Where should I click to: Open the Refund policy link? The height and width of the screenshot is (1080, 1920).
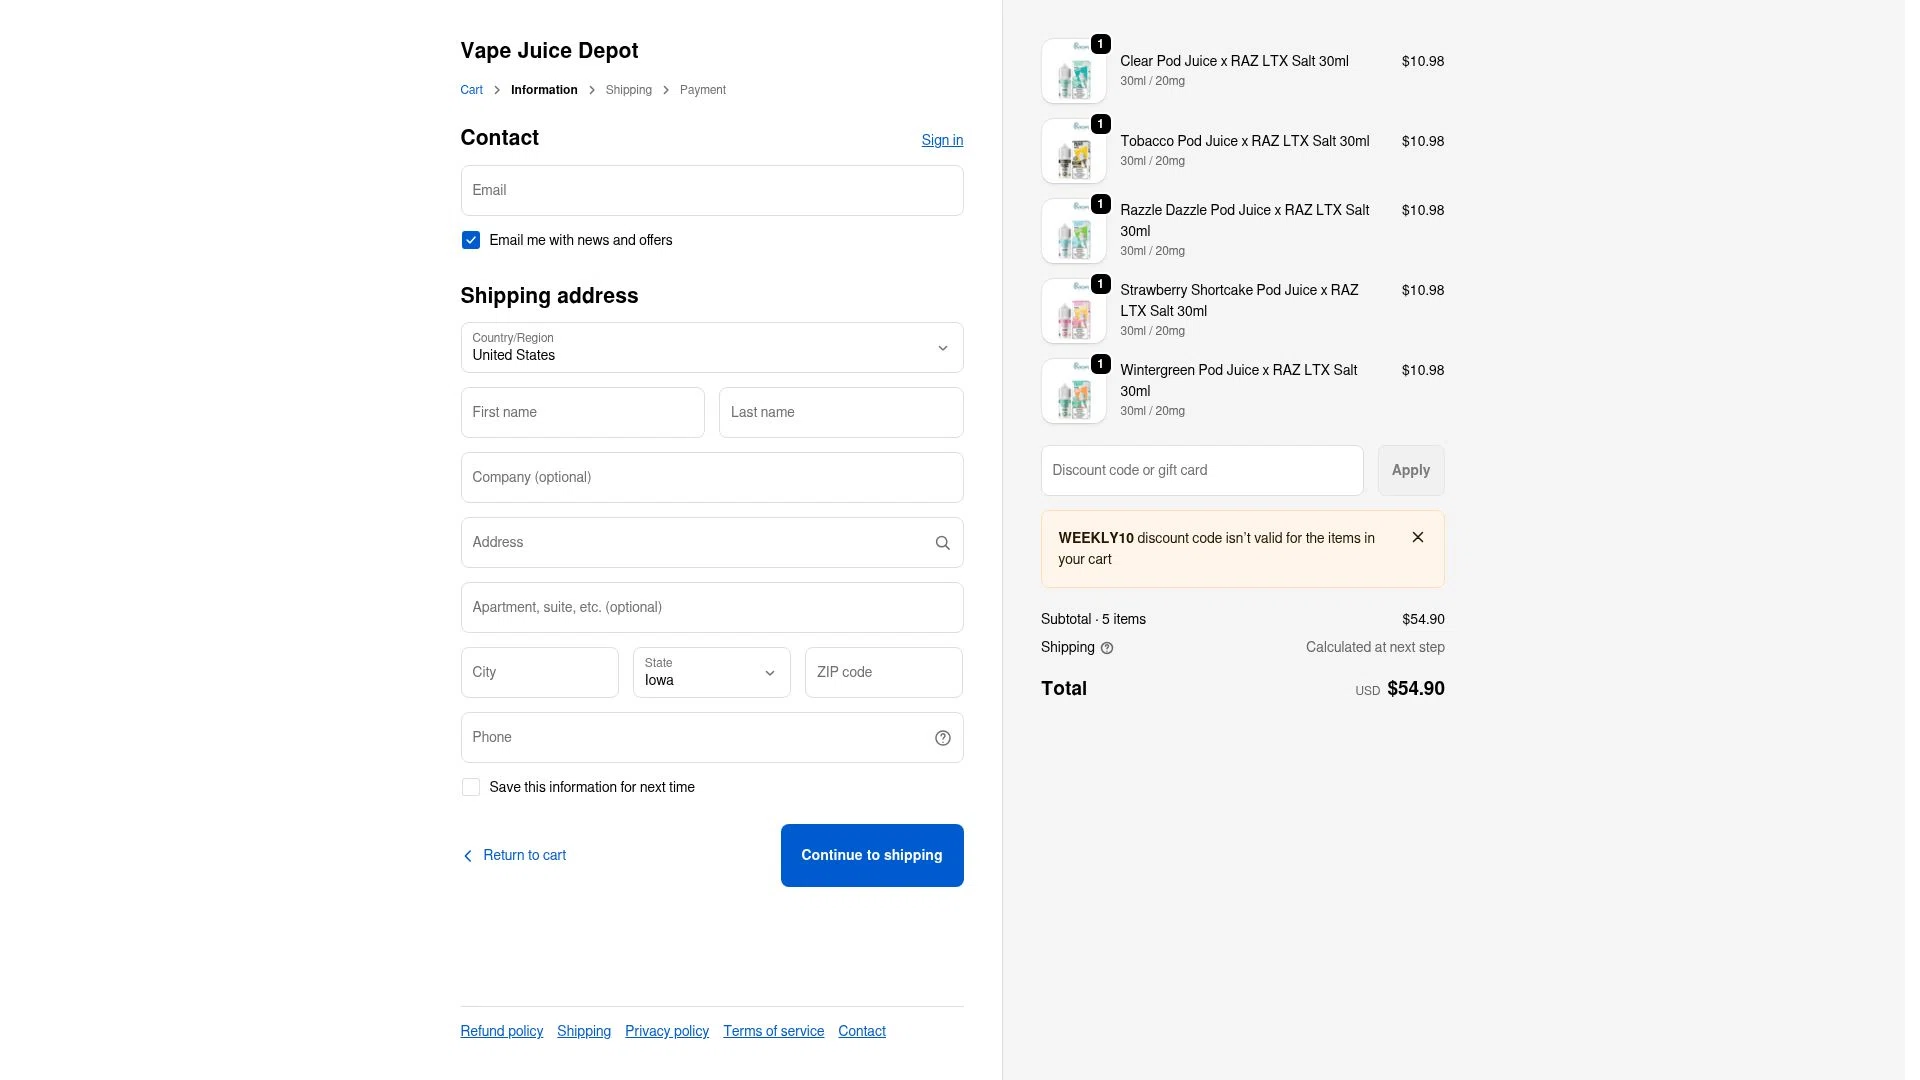tap(502, 1031)
